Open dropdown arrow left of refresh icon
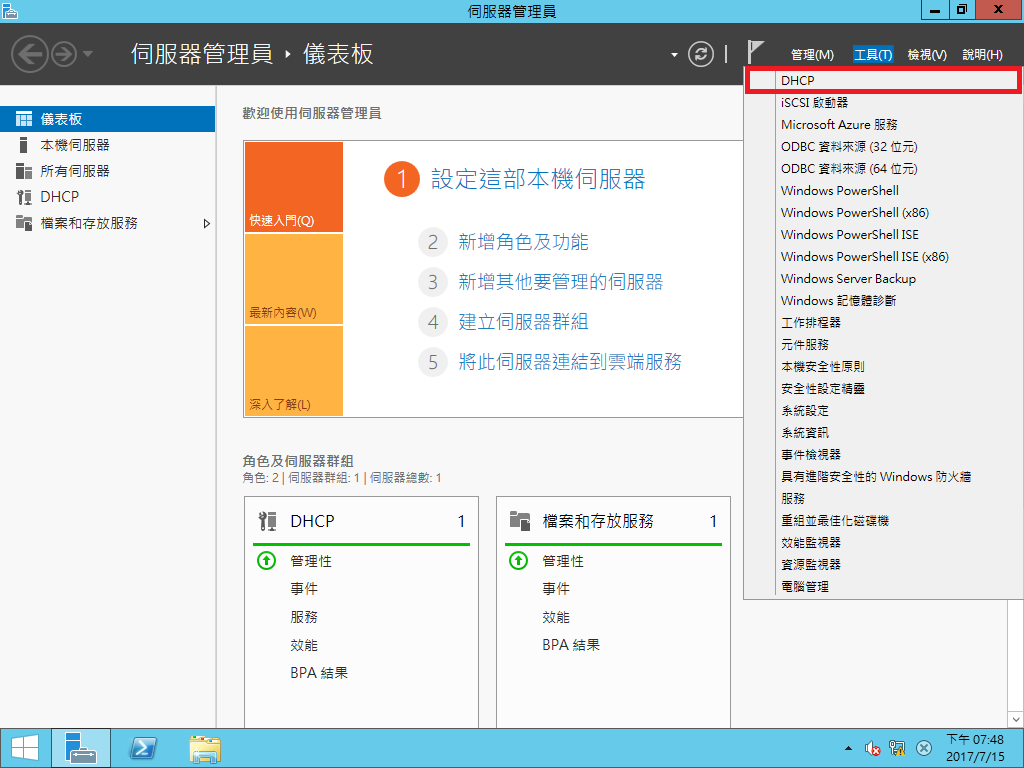 click(674, 55)
